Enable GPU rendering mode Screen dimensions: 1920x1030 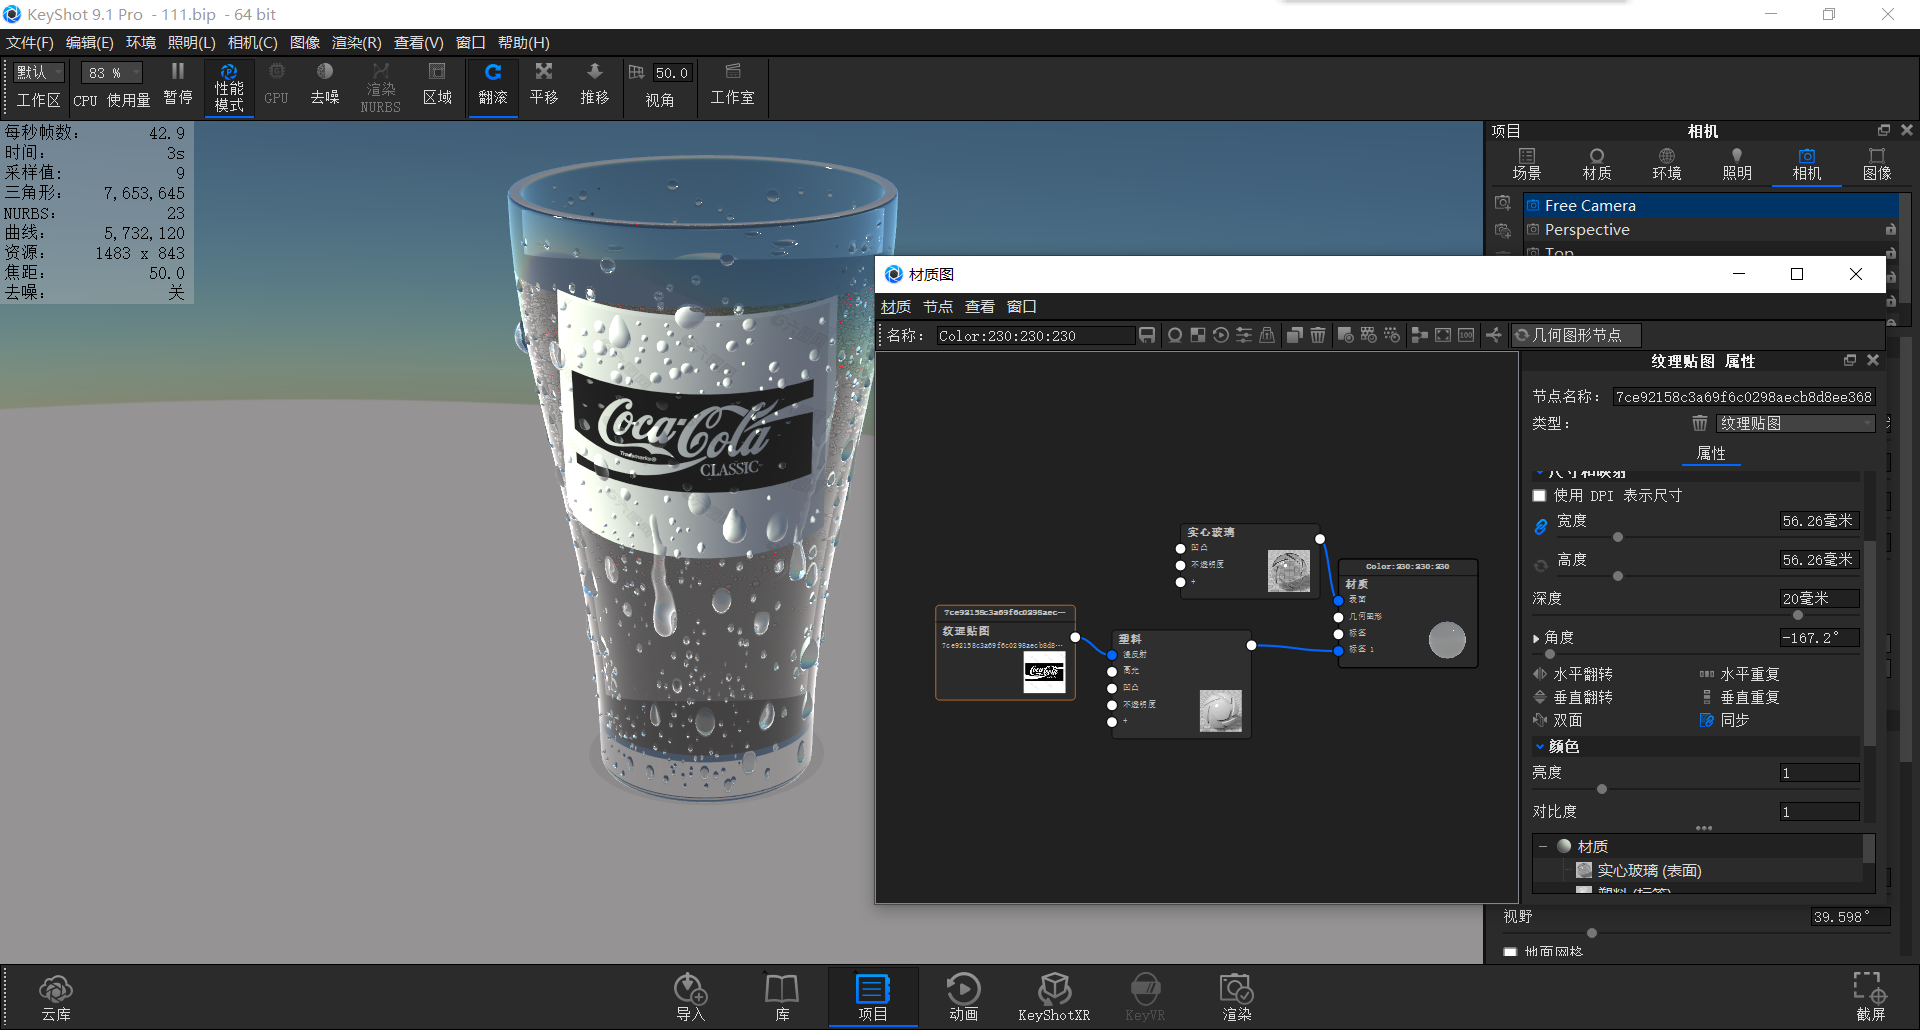(x=276, y=86)
